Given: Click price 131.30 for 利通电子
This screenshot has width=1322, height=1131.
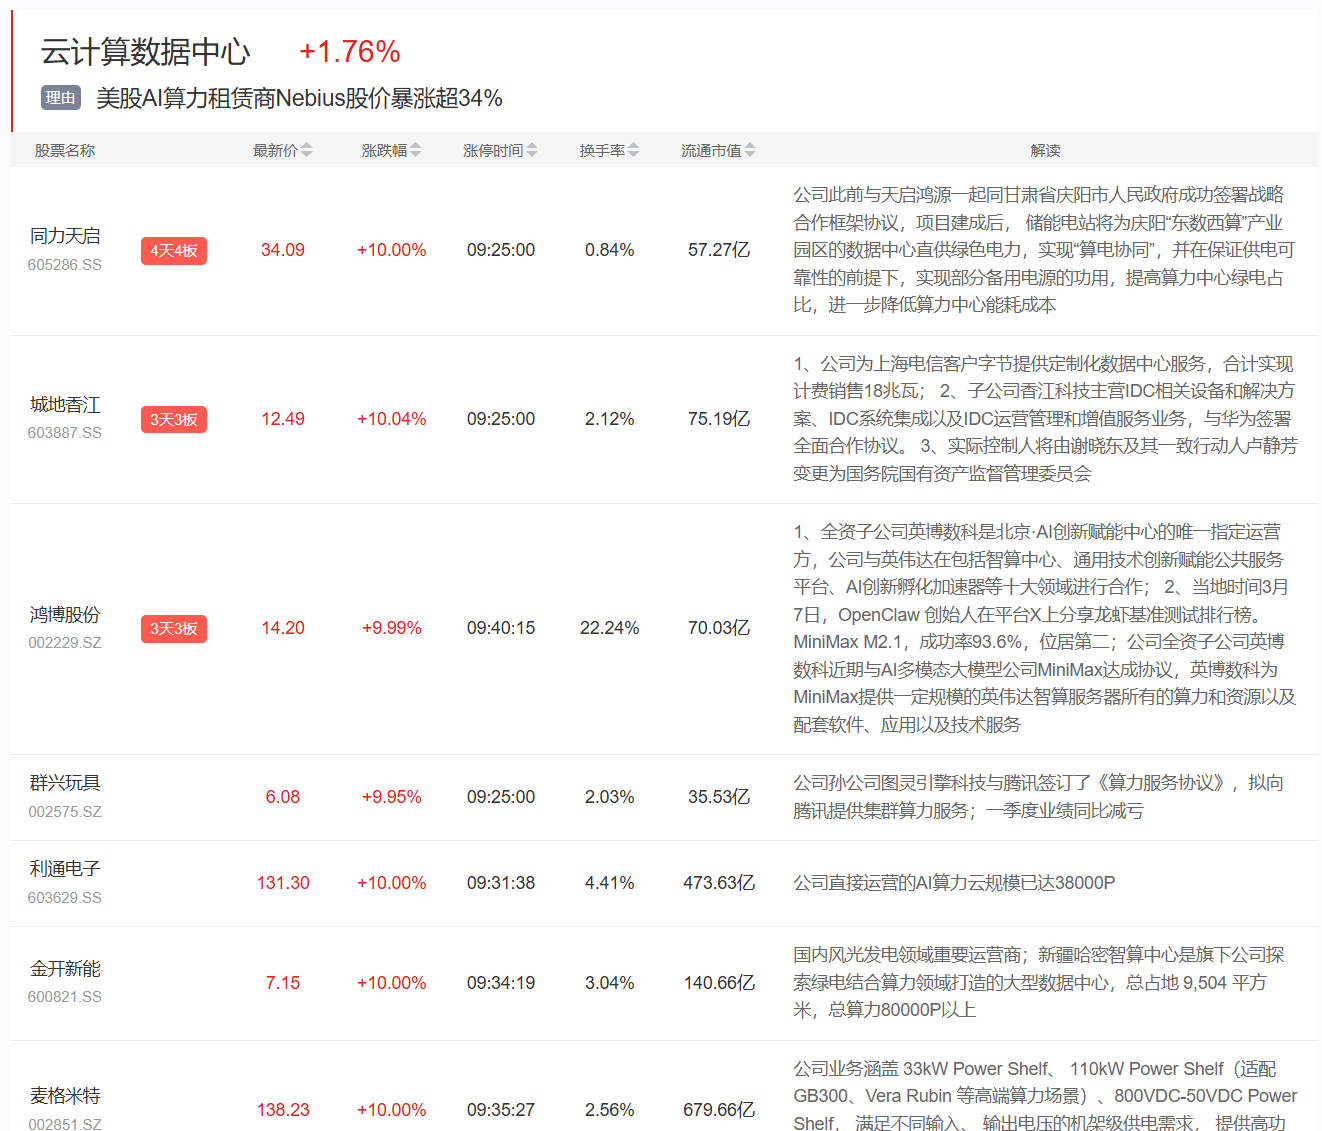Looking at the screenshot, I should tap(283, 883).
